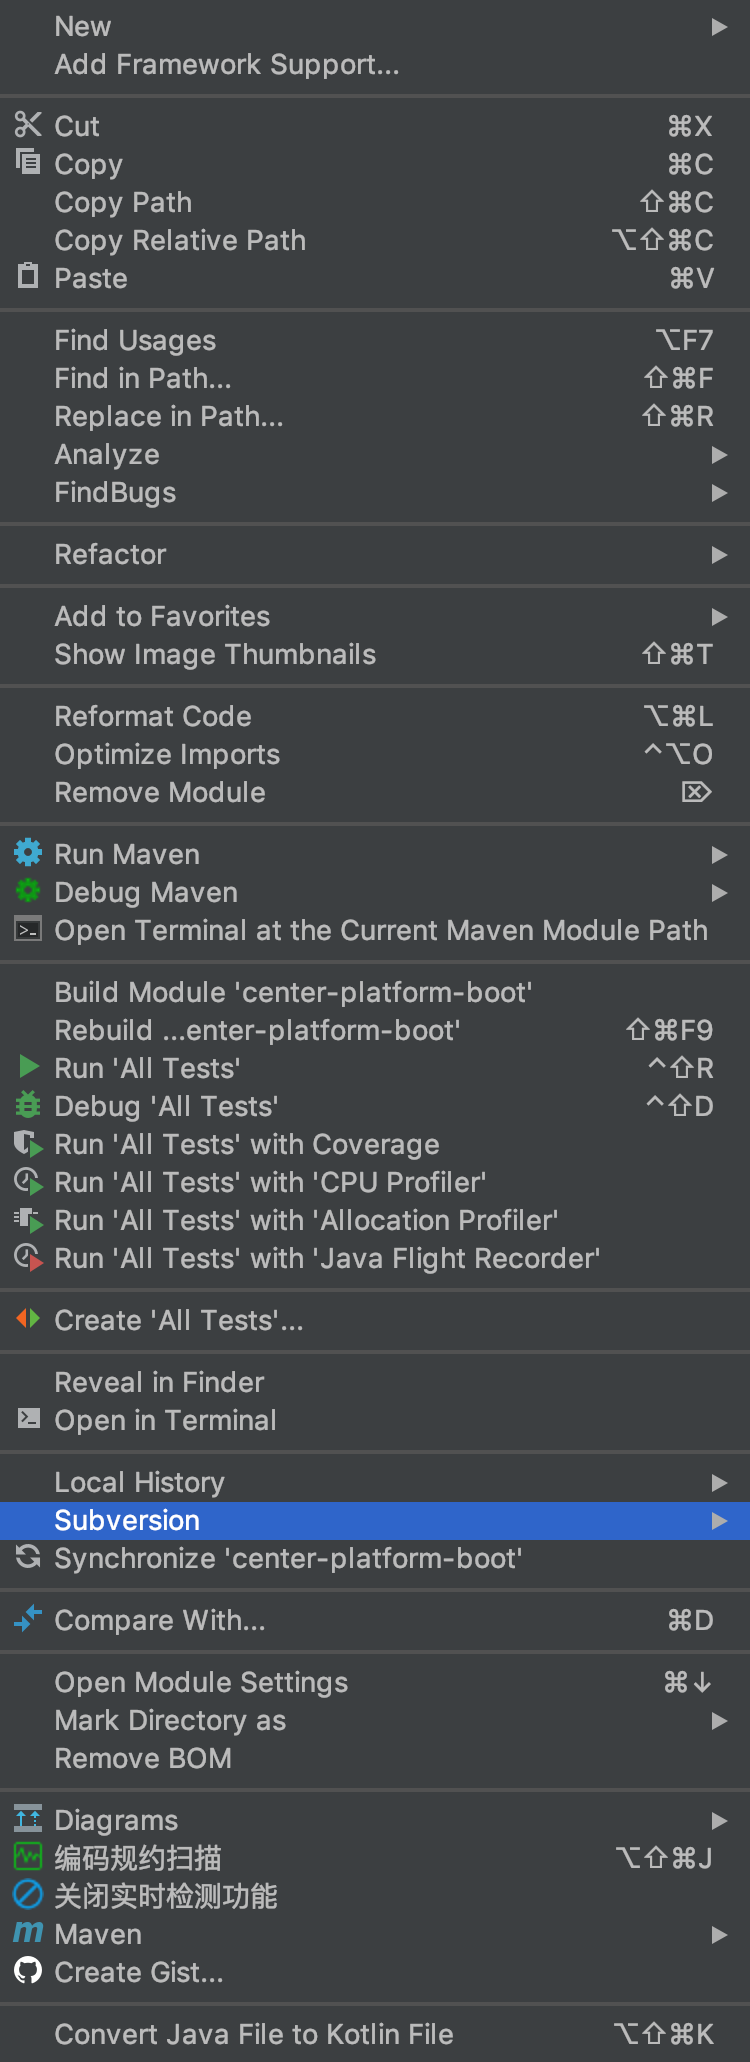
Task: Expand the Refactor submenu arrow
Action: click(x=719, y=555)
